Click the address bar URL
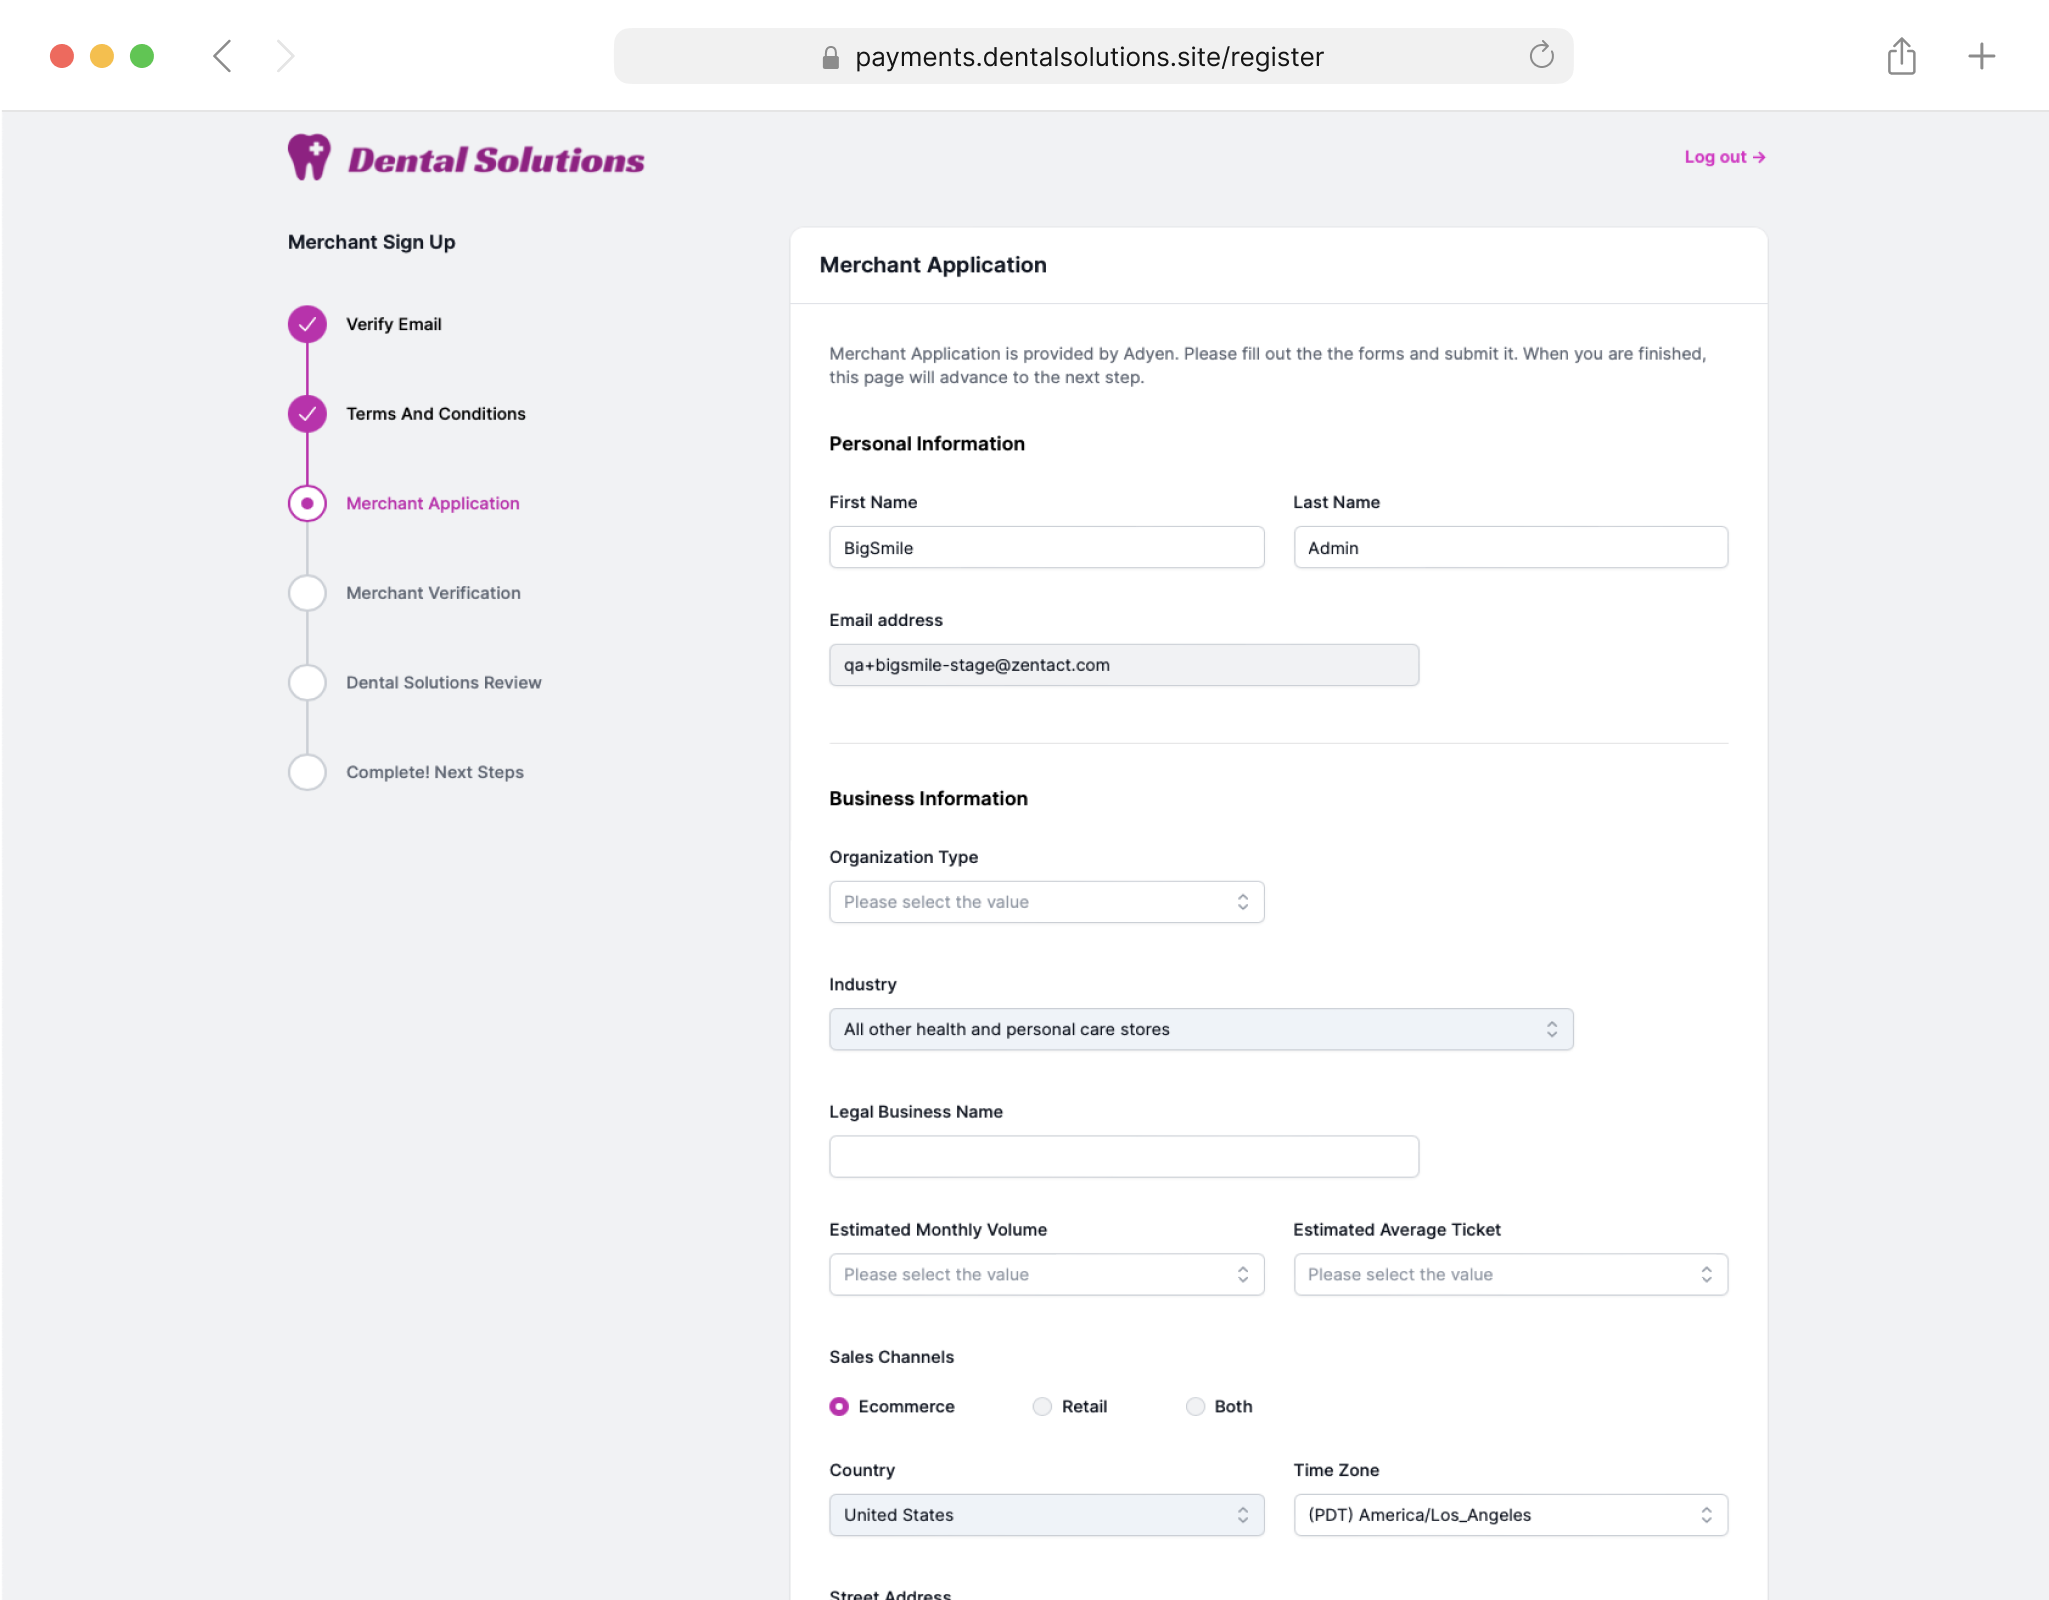Image resolution: width=2049 pixels, height=1600 pixels. [1088, 57]
